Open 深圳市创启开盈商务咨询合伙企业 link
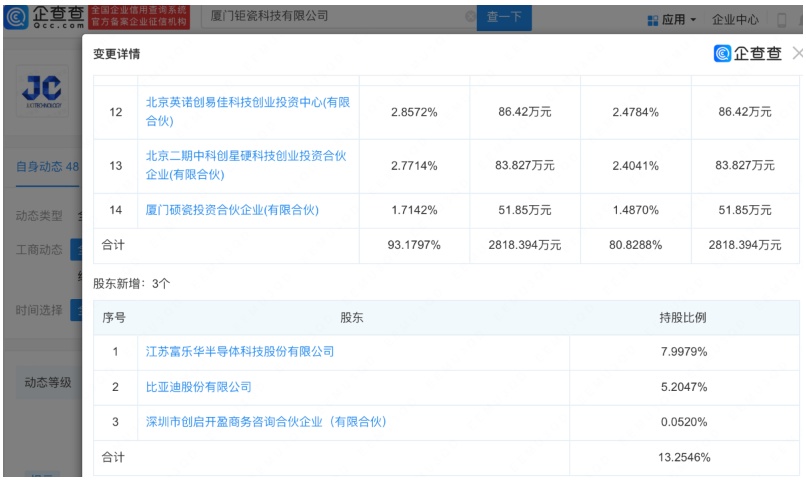The image size is (806, 480). pyautogui.click(x=266, y=422)
